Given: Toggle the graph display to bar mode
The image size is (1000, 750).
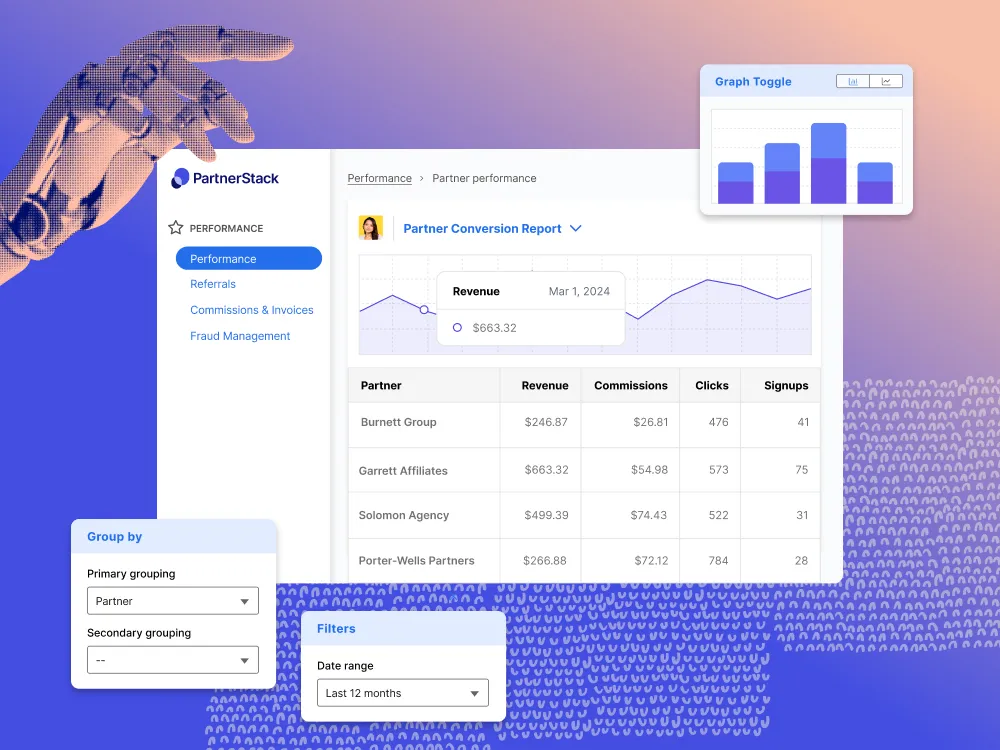Looking at the screenshot, I should click(853, 81).
